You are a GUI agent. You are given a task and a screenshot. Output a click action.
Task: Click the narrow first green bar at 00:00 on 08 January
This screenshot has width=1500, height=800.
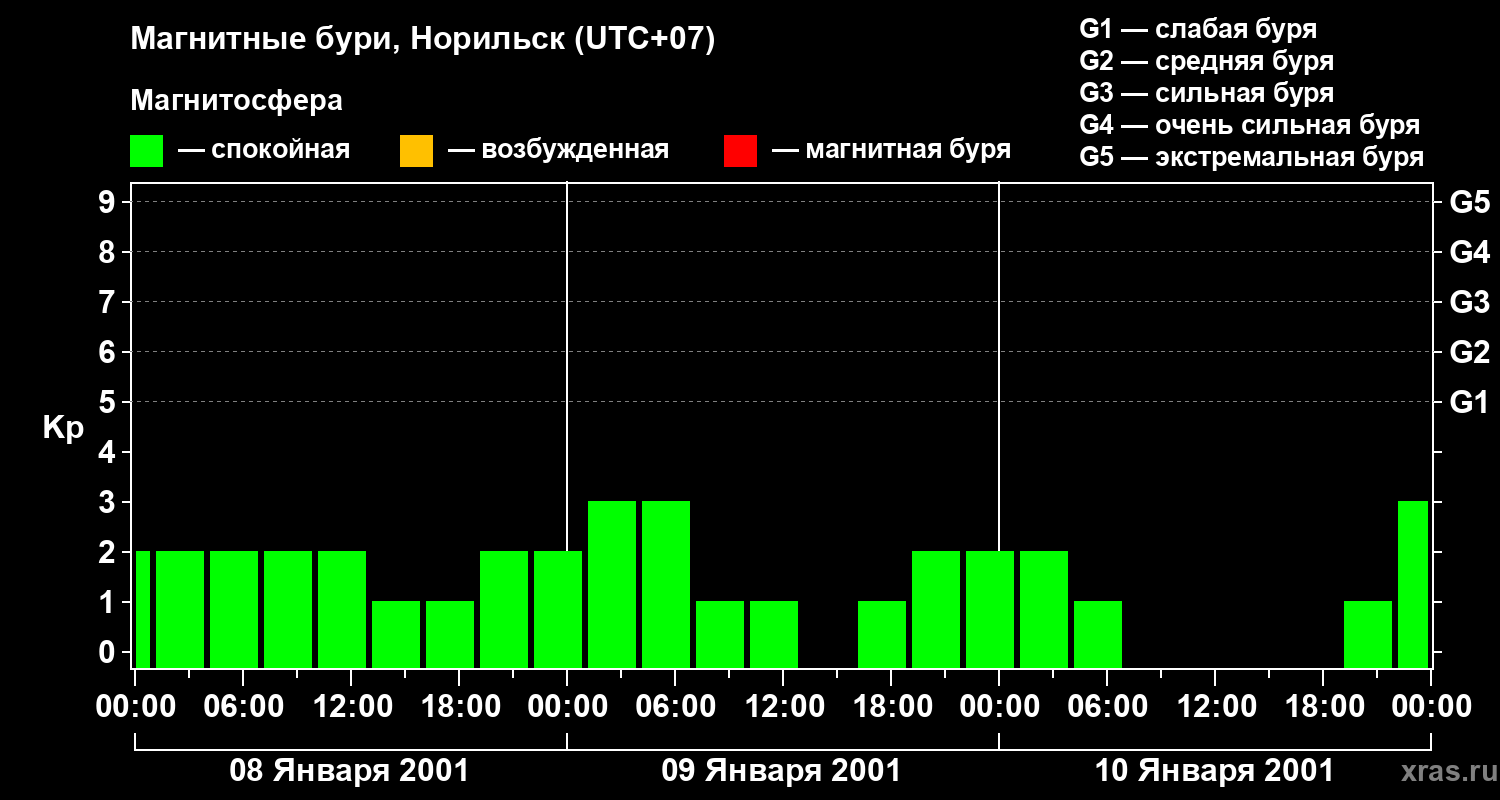click(x=143, y=609)
